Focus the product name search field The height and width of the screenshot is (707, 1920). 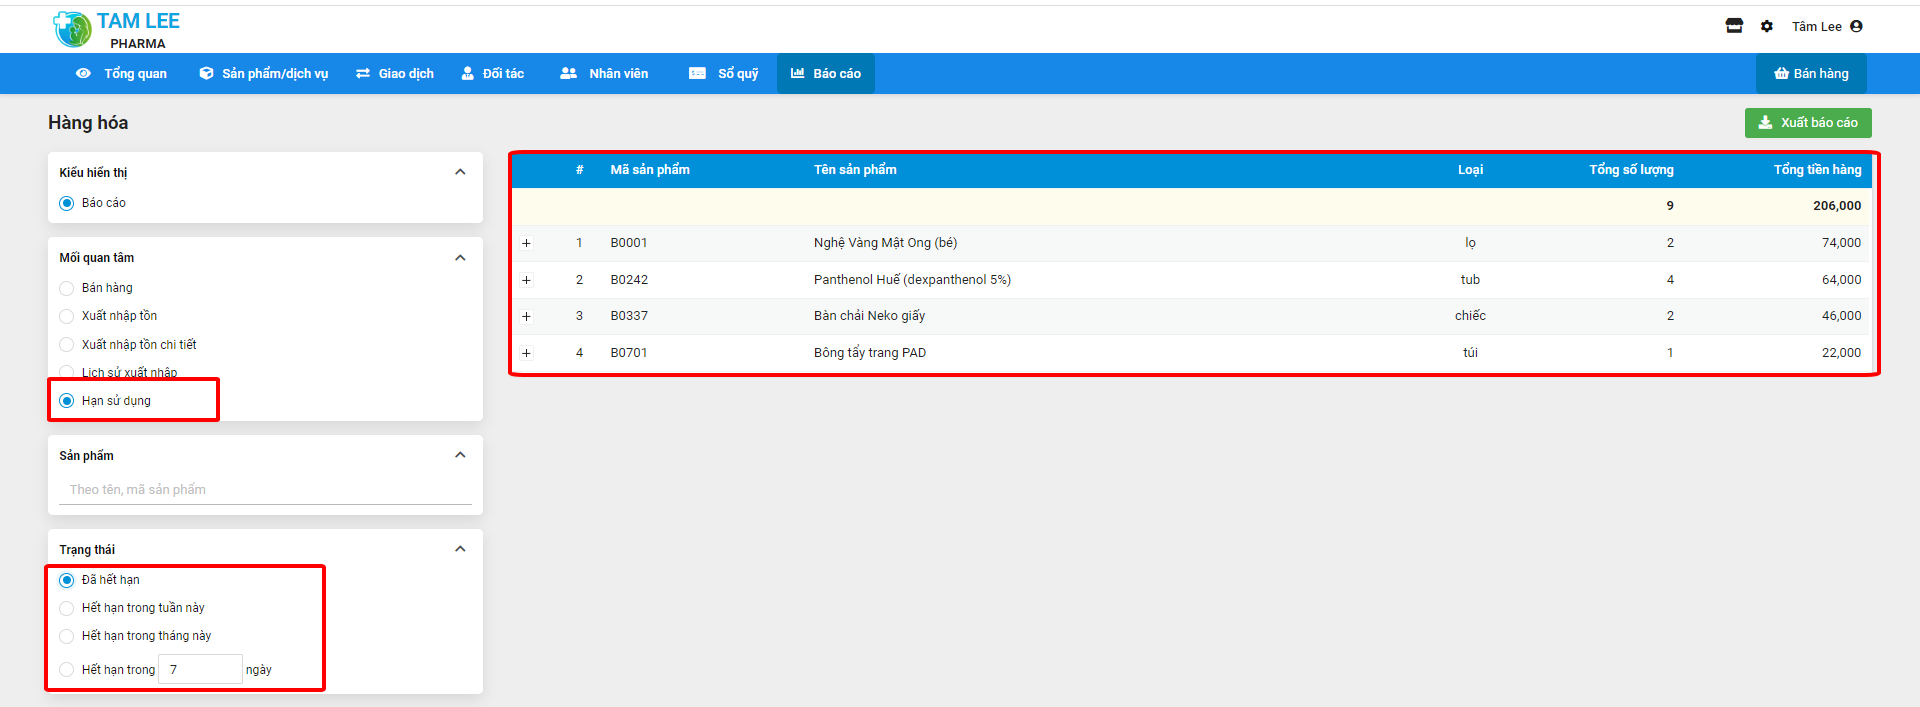click(265, 490)
